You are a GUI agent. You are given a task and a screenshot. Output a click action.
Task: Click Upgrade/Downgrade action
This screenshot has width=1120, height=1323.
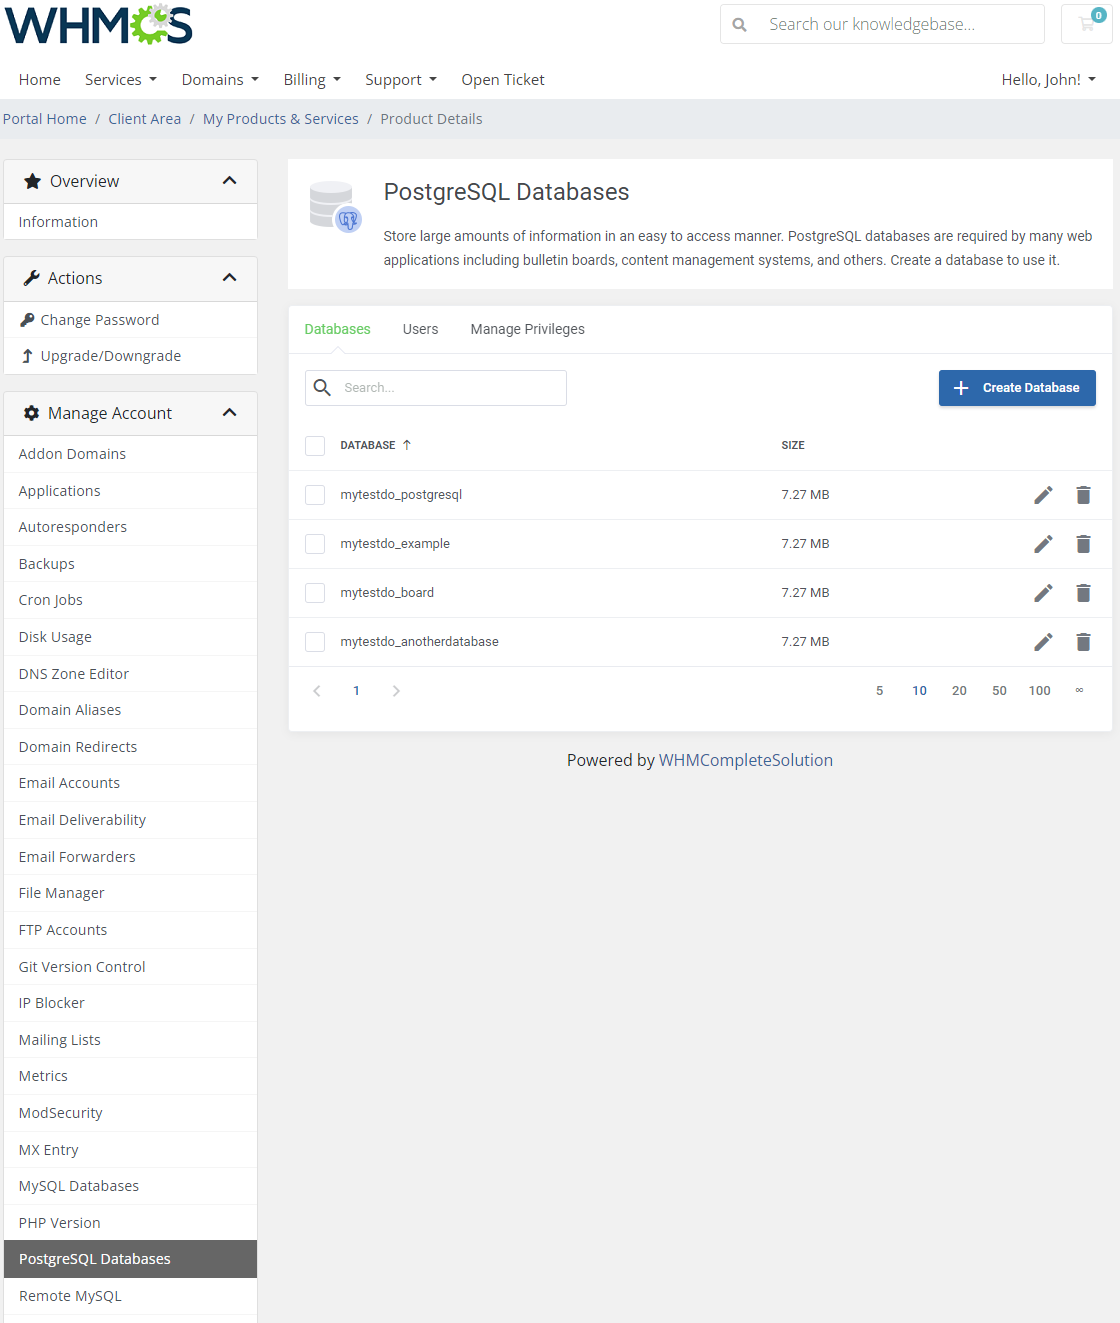click(130, 356)
